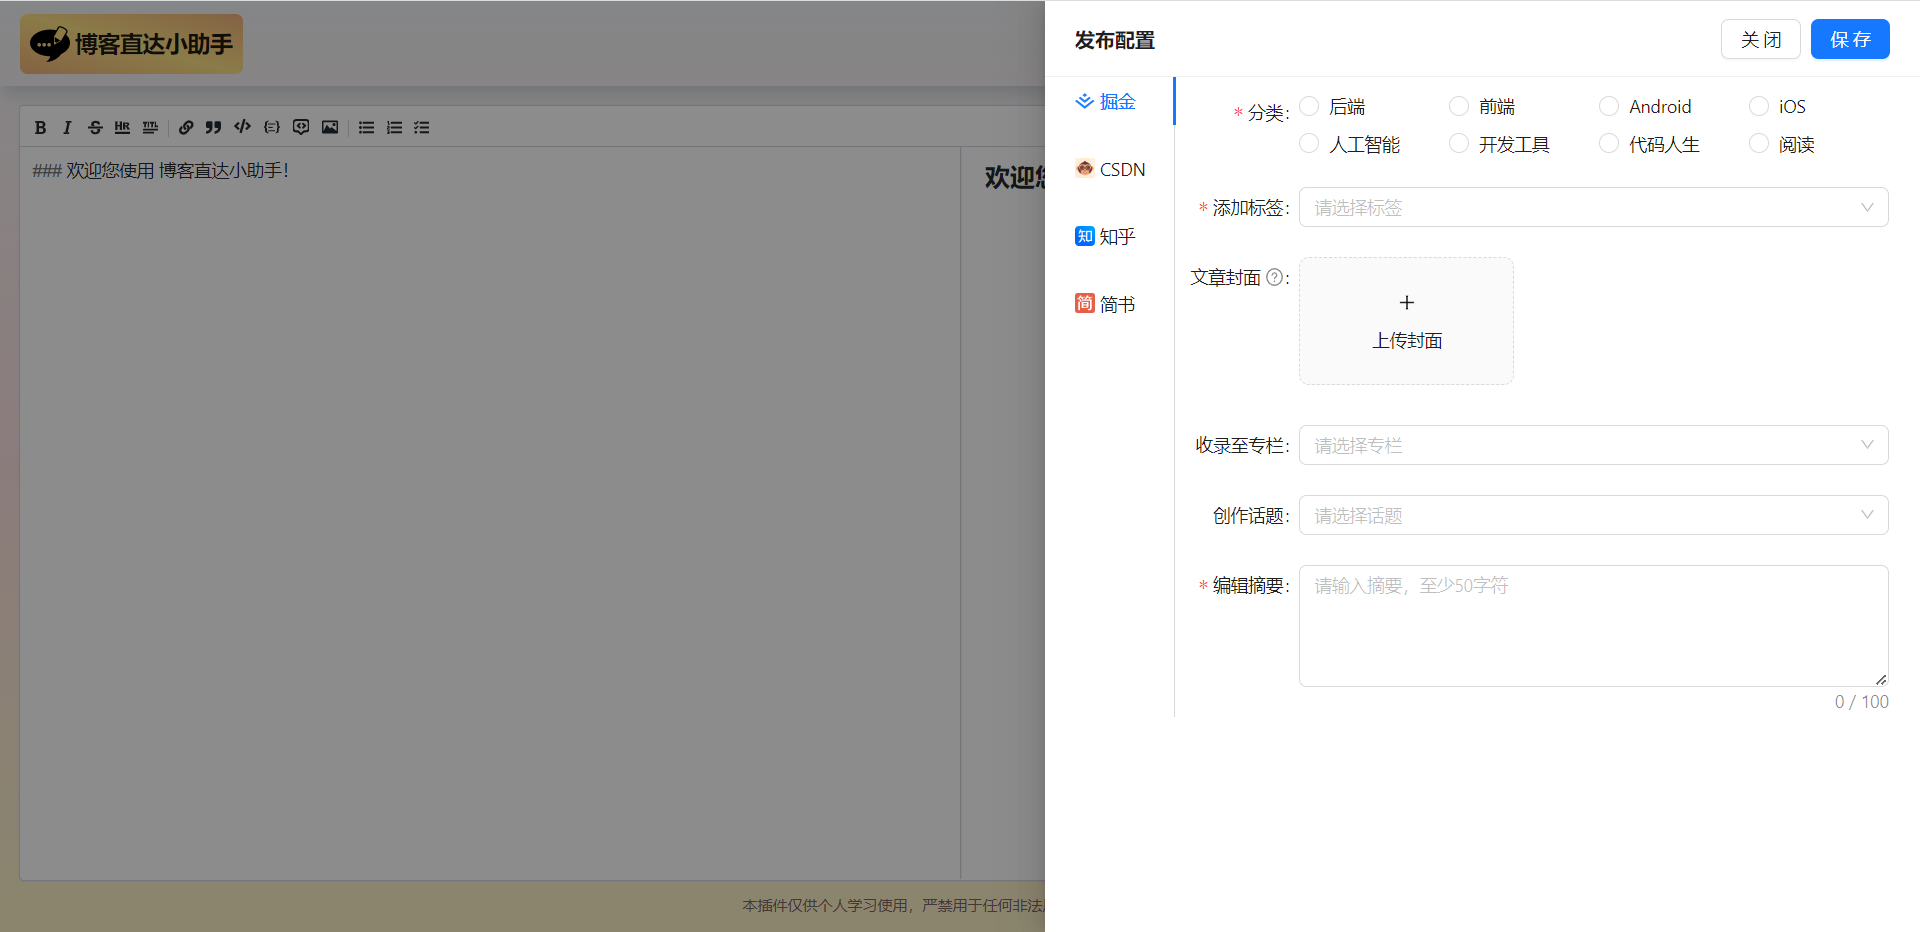The height and width of the screenshot is (932, 1920).
Task: Open the 知乎 platform tab
Action: 1105,236
